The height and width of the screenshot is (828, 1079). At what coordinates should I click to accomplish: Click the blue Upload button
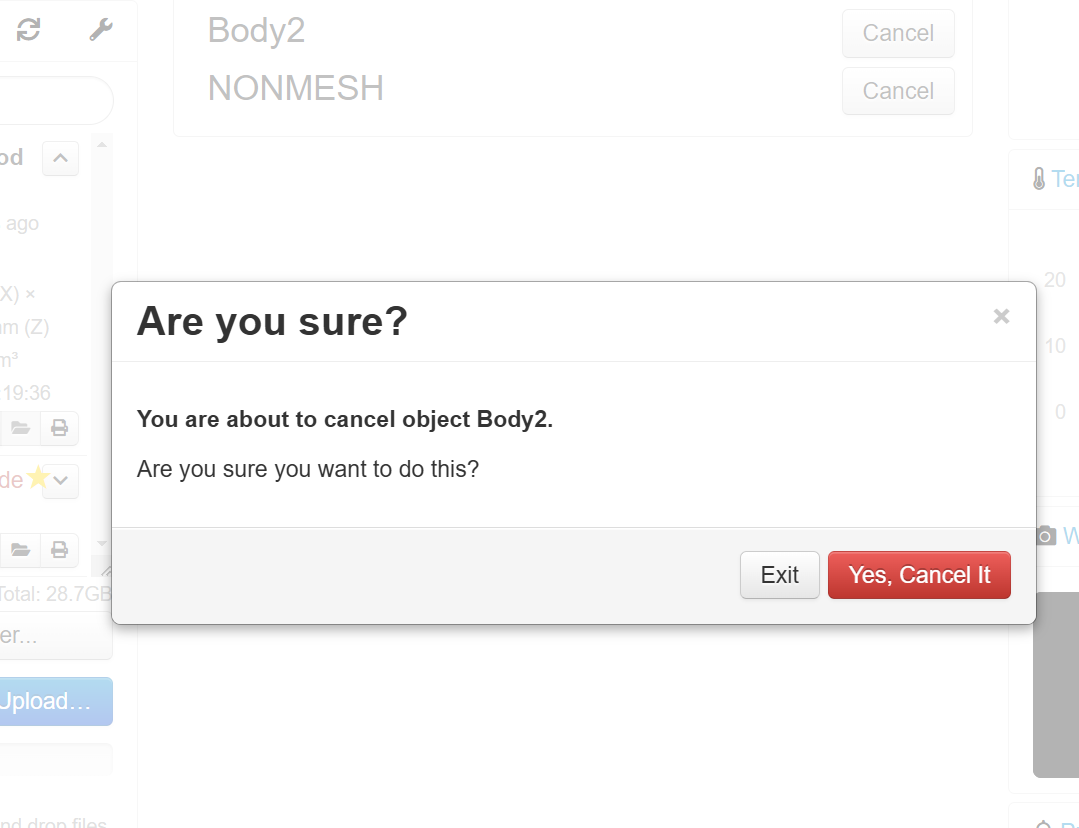click(x=55, y=701)
